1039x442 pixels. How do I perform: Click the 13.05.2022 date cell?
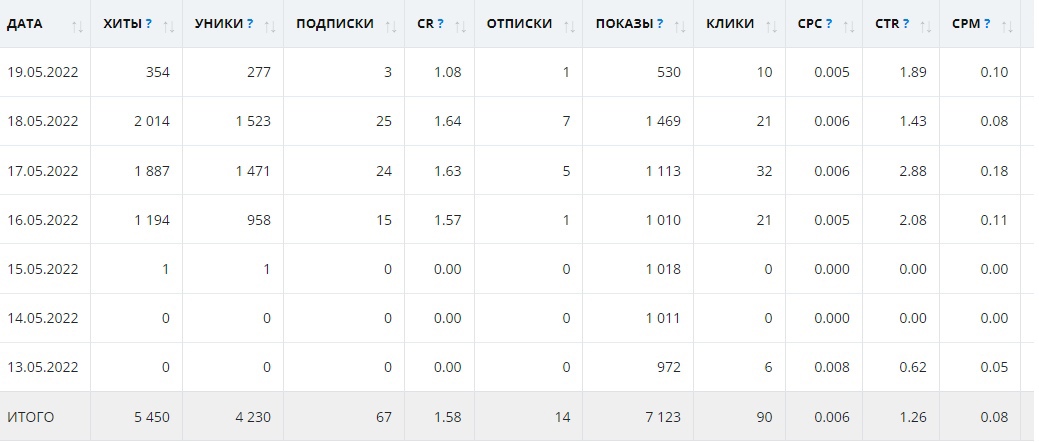pos(43,368)
